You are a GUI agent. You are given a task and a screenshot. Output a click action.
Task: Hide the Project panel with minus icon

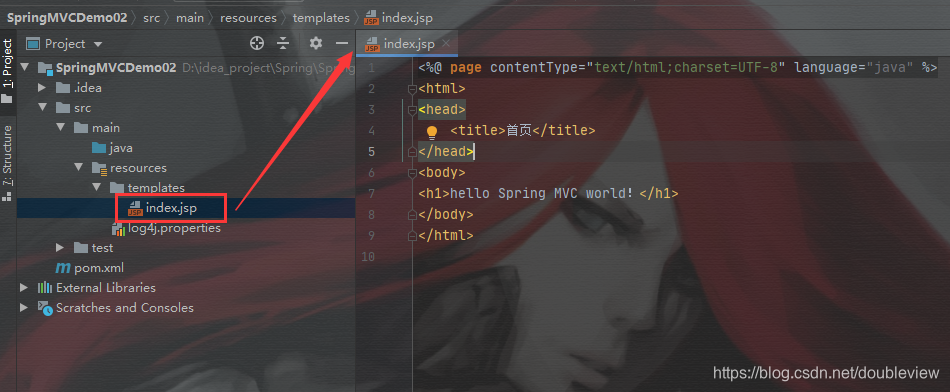(x=342, y=43)
